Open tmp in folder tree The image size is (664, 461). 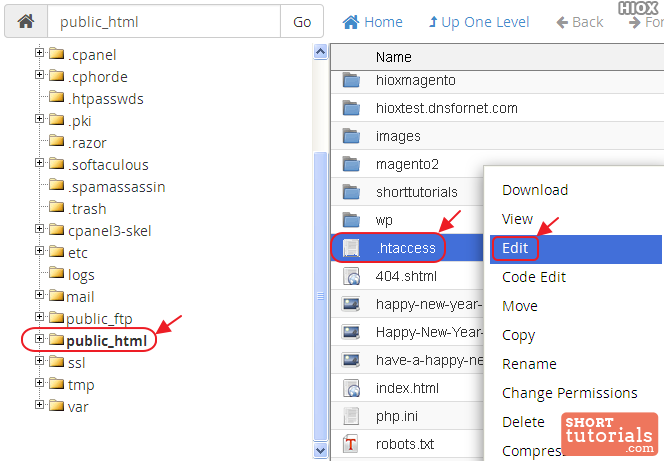(x=81, y=385)
